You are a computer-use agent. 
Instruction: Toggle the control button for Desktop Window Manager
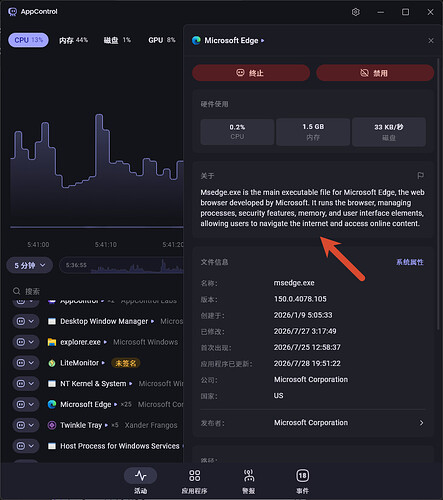click(x=21, y=321)
